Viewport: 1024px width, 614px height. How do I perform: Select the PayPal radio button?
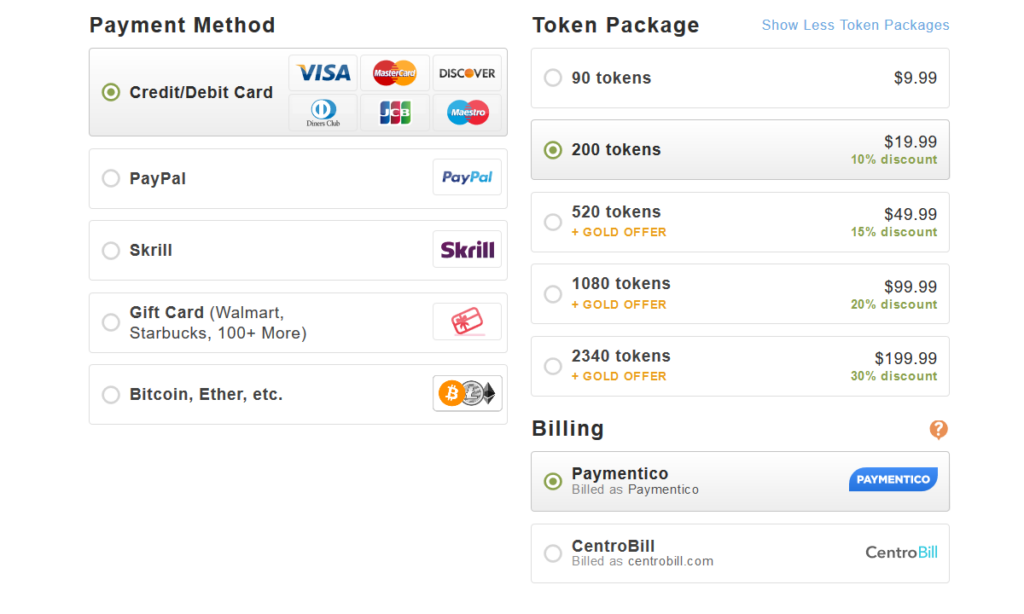coord(111,178)
